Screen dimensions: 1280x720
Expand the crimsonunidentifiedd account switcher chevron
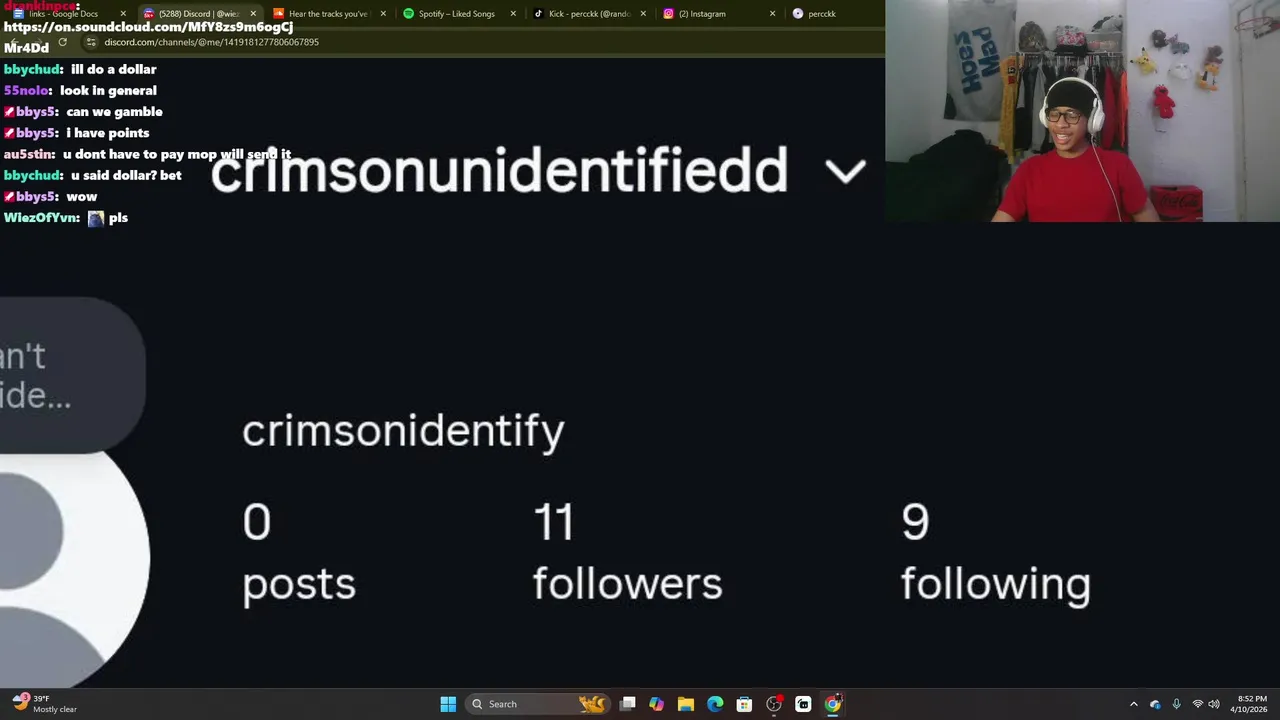[845, 171]
